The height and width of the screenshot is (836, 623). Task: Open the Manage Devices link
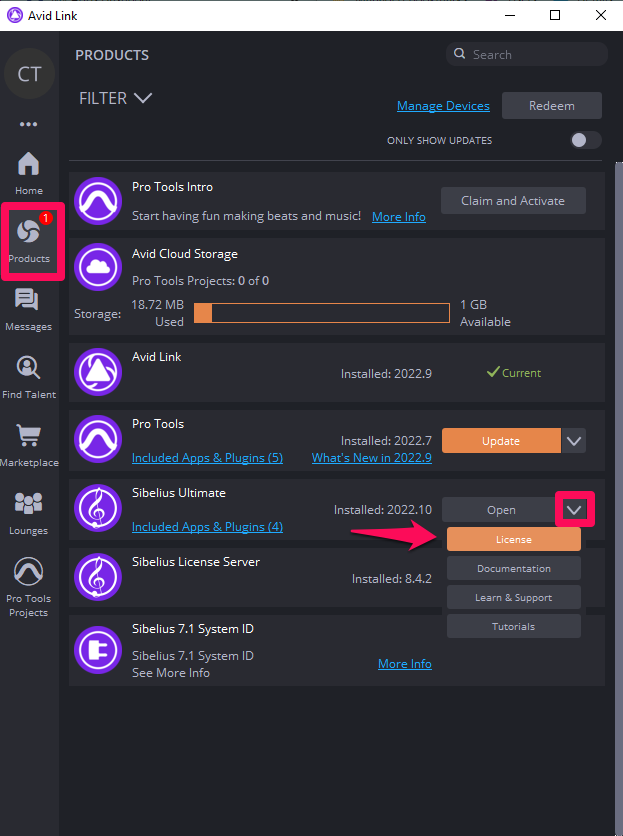pos(443,106)
